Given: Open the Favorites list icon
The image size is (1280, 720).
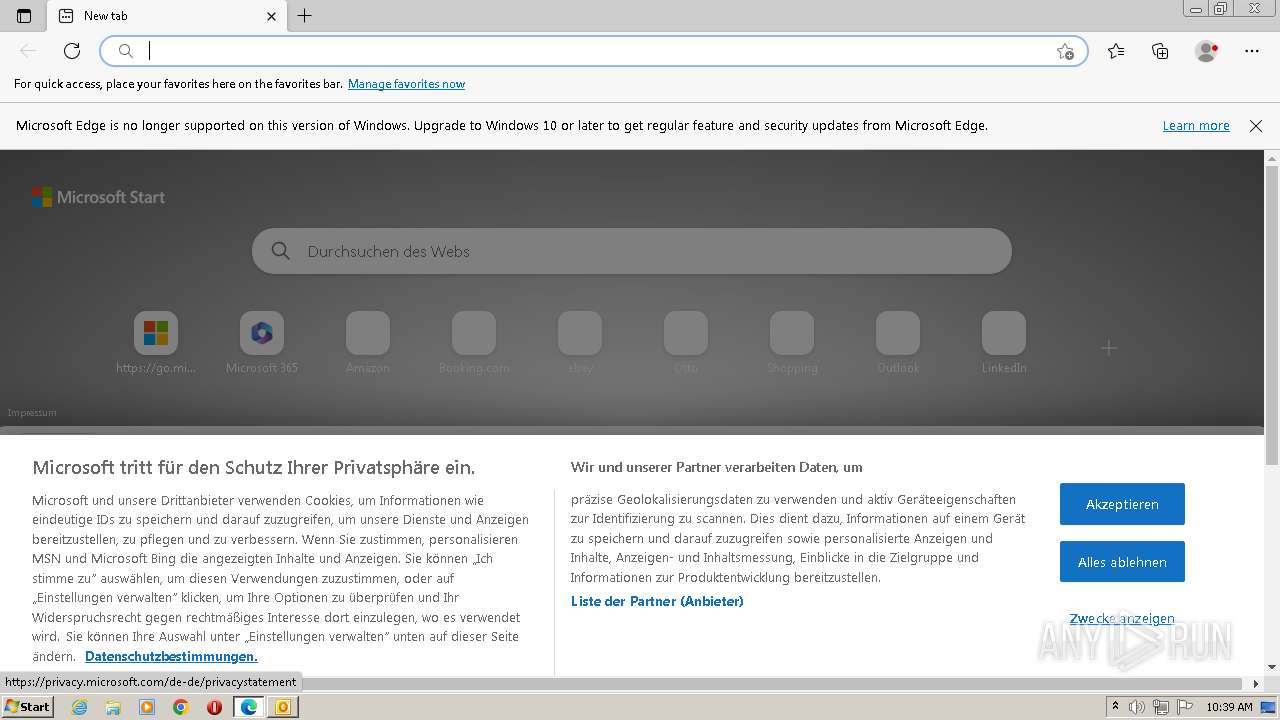Looking at the screenshot, I should click(x=1116, y=51).
